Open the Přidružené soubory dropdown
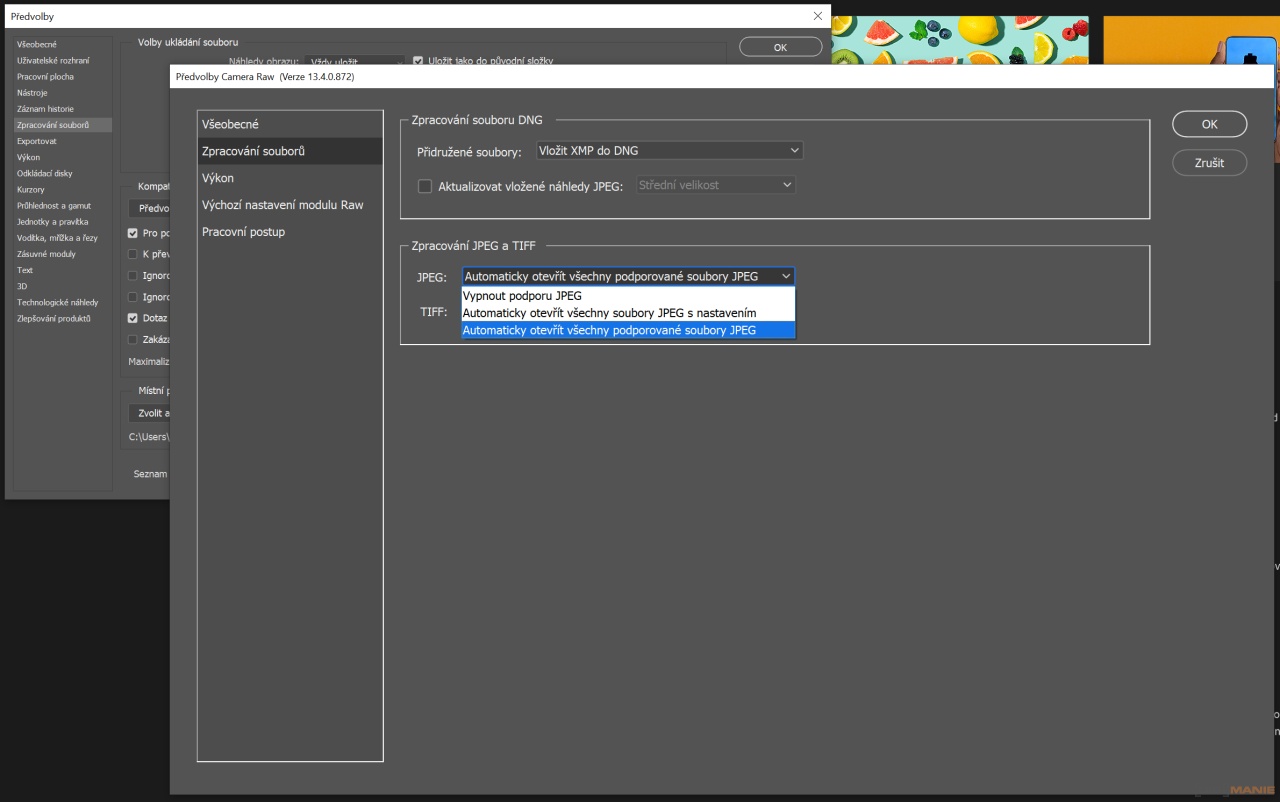 coord(669,151)
